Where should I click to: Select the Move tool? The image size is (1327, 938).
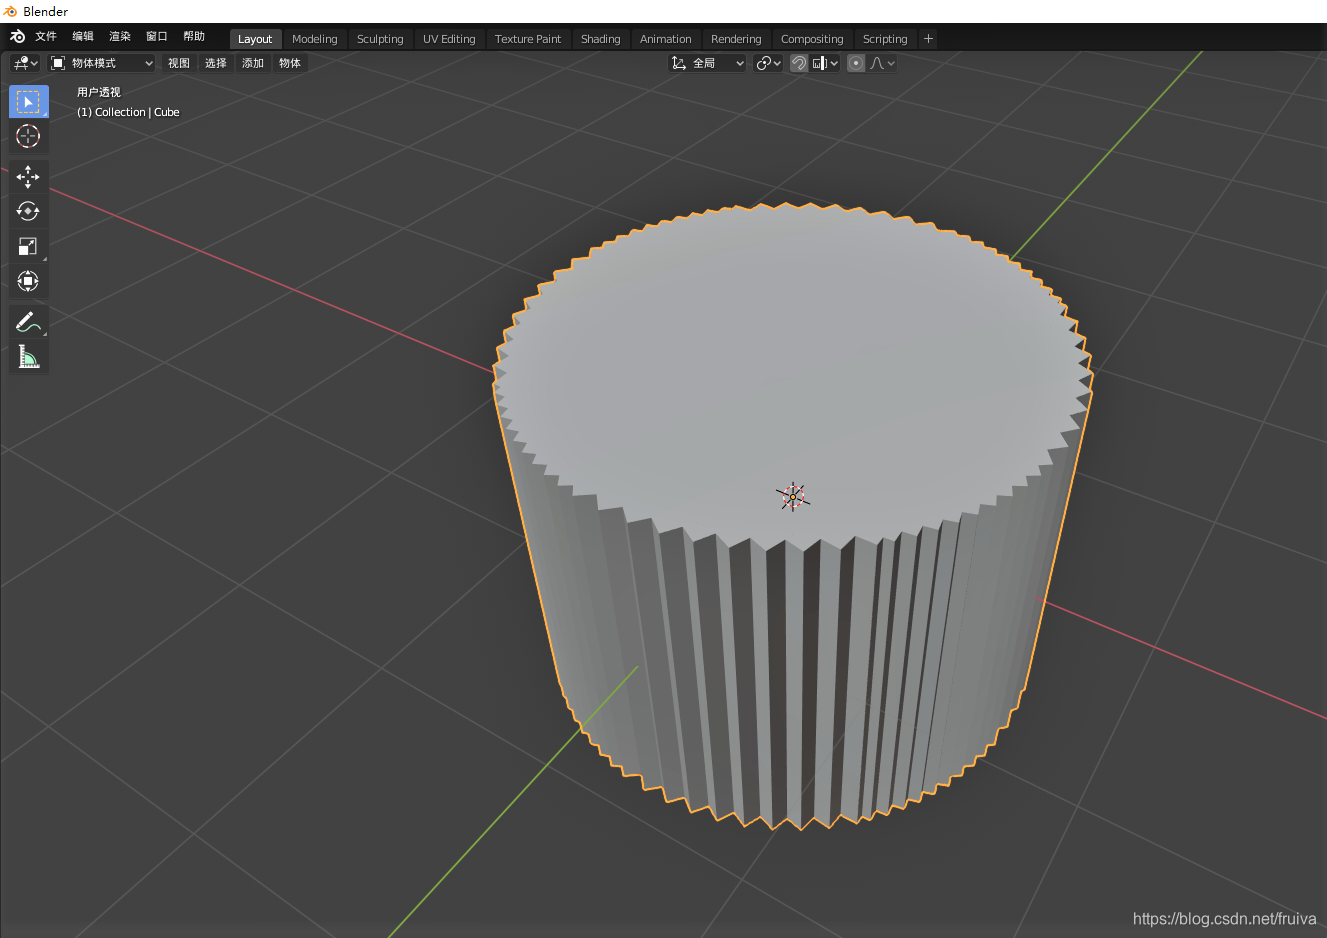click(28, 177)
